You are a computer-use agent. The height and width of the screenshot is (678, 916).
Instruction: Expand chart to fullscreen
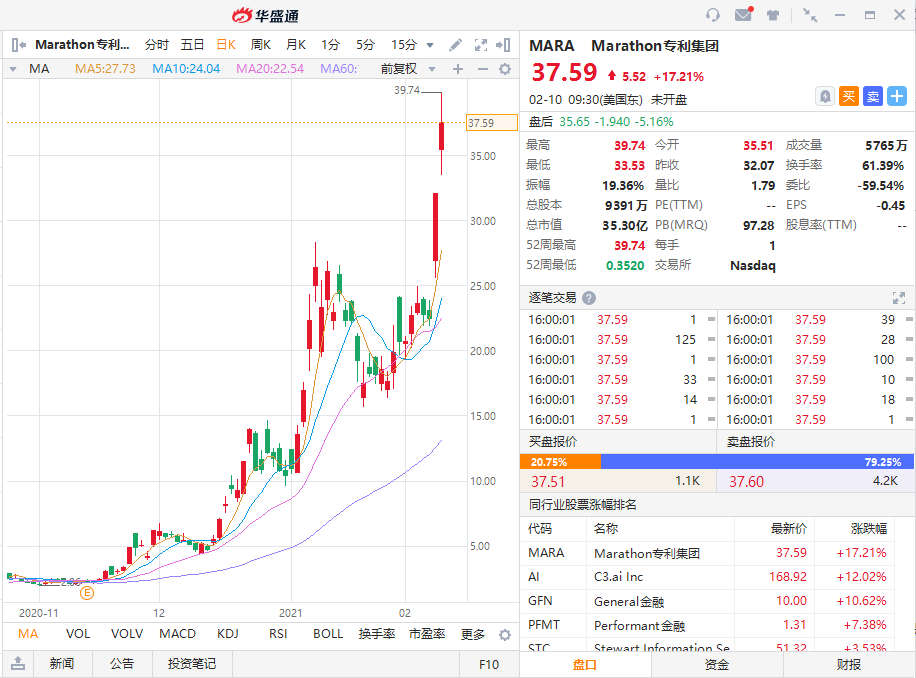pos(480,44)
